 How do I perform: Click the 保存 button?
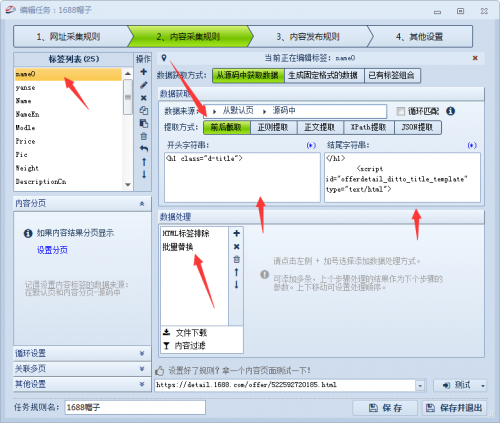coord(385,408)
